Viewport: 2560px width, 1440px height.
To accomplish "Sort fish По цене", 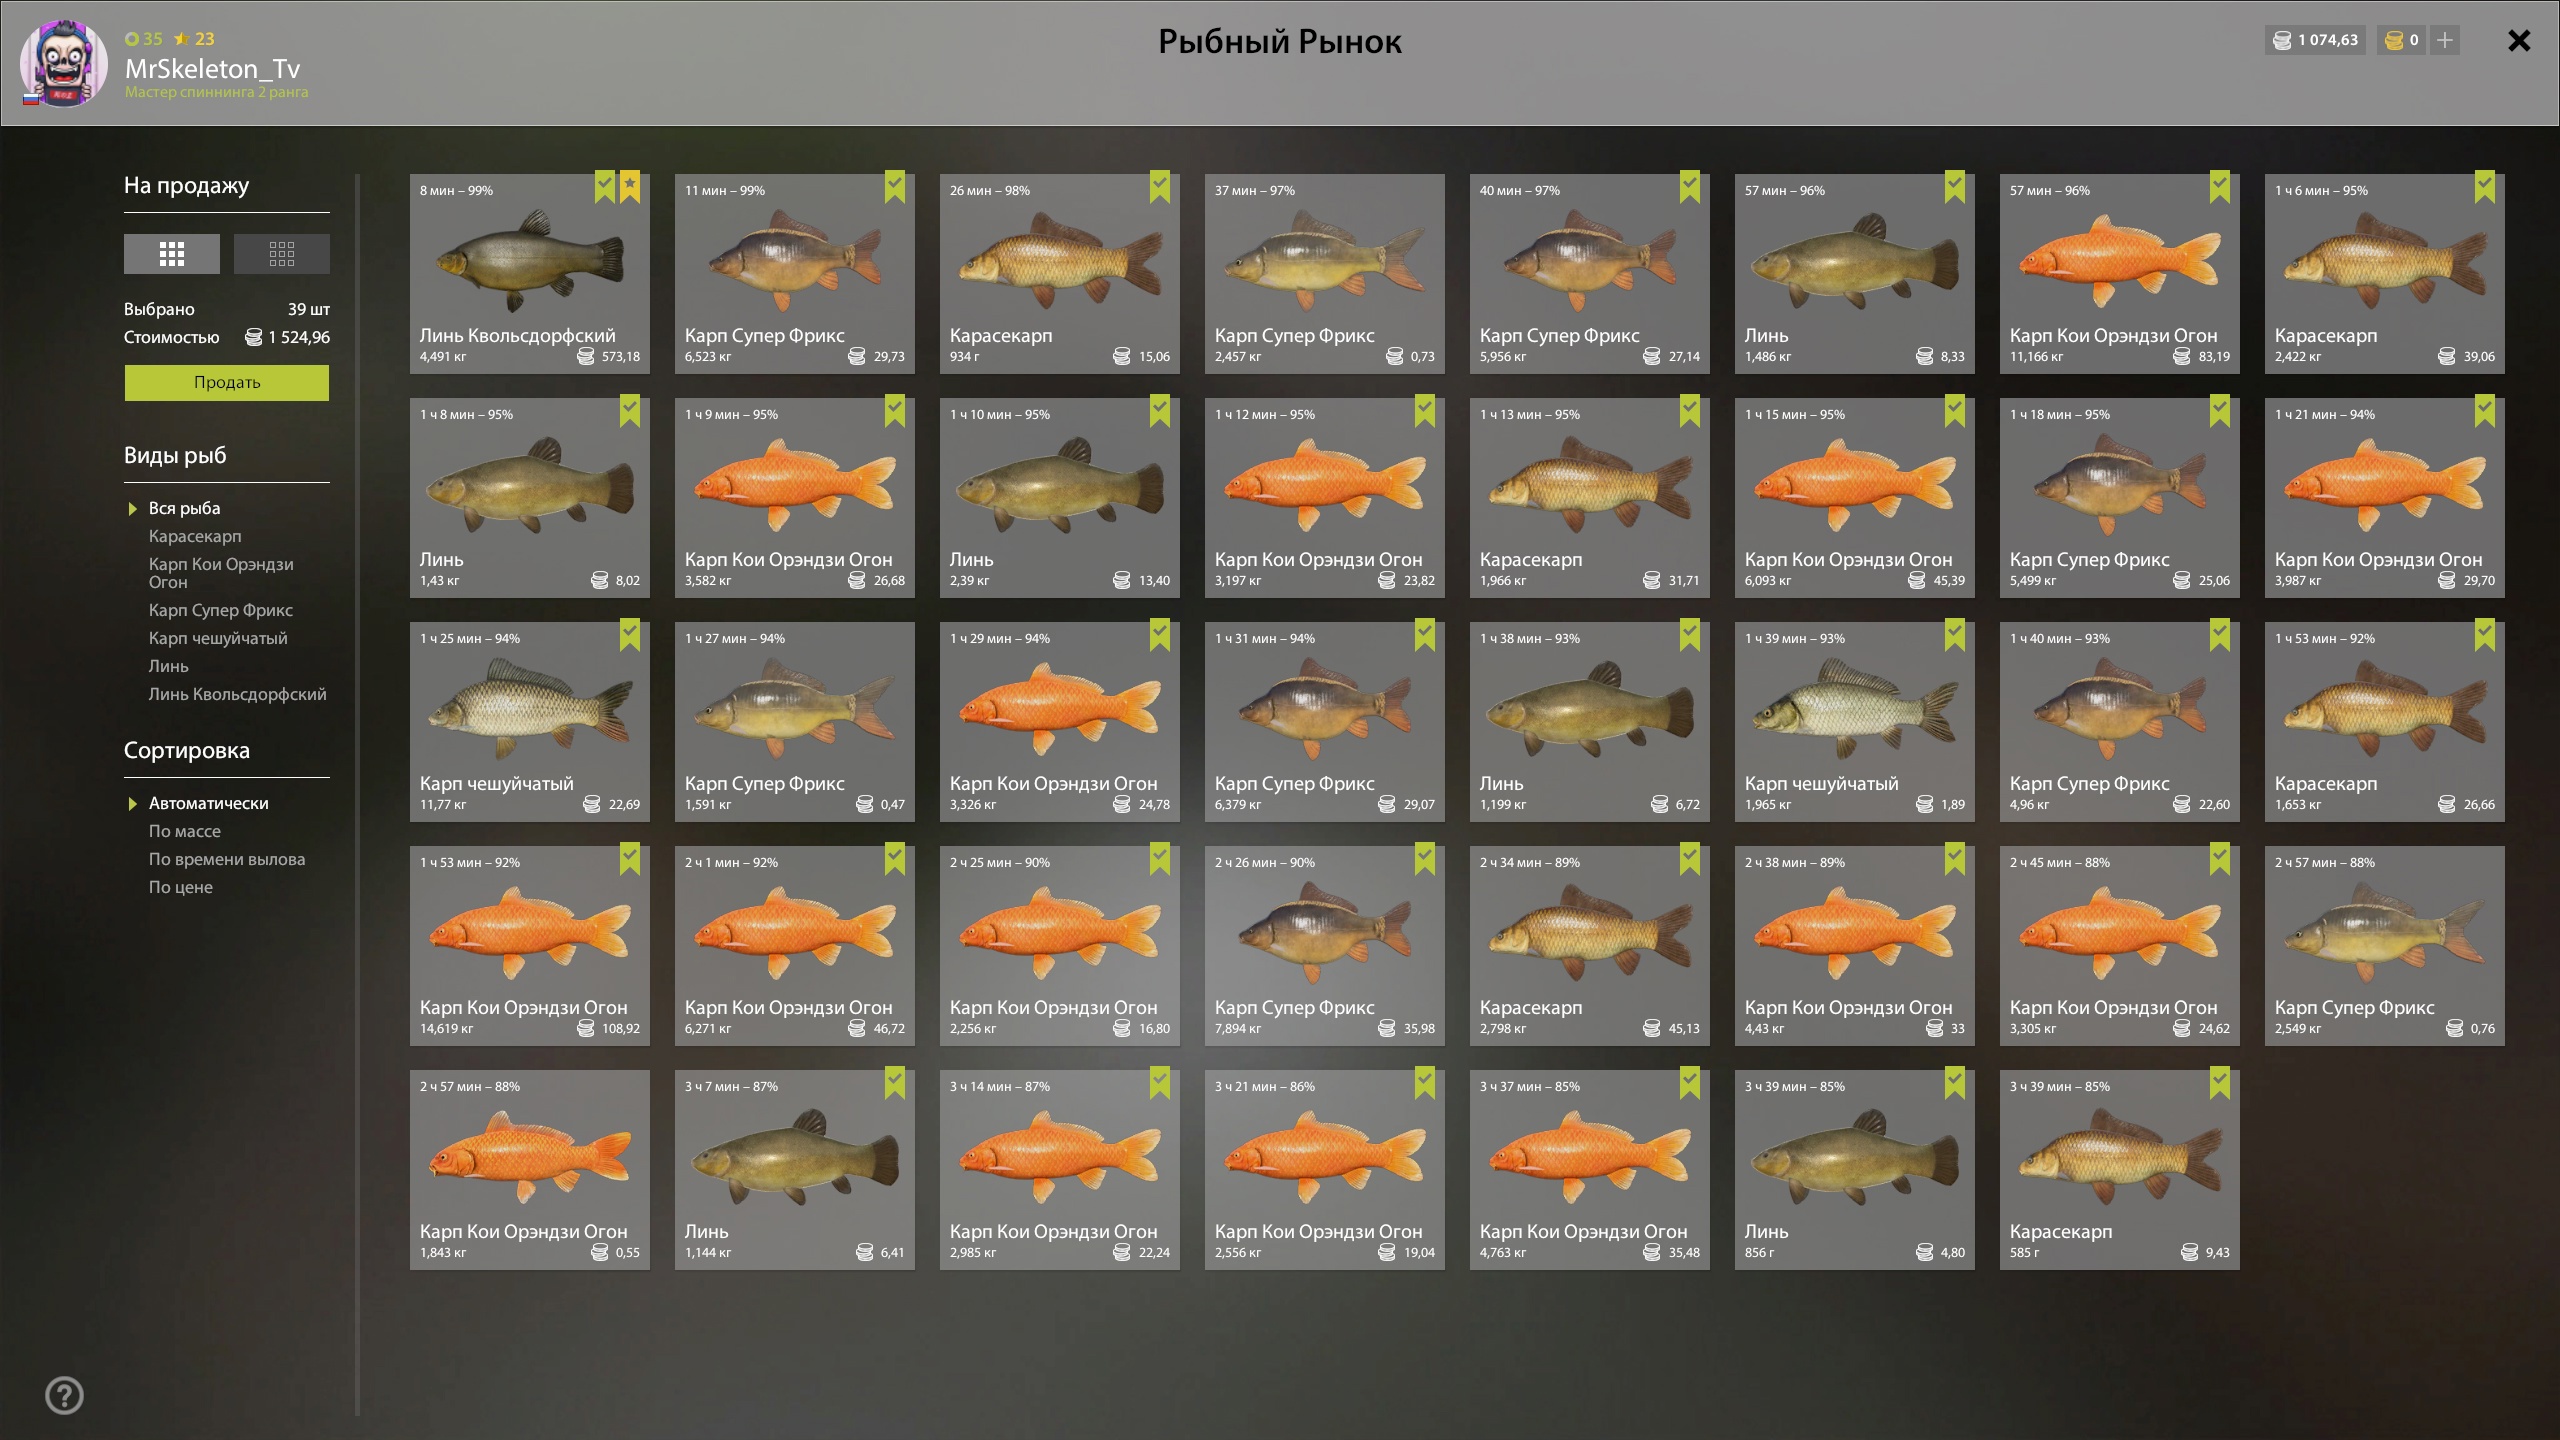I will tap(181, 887).
